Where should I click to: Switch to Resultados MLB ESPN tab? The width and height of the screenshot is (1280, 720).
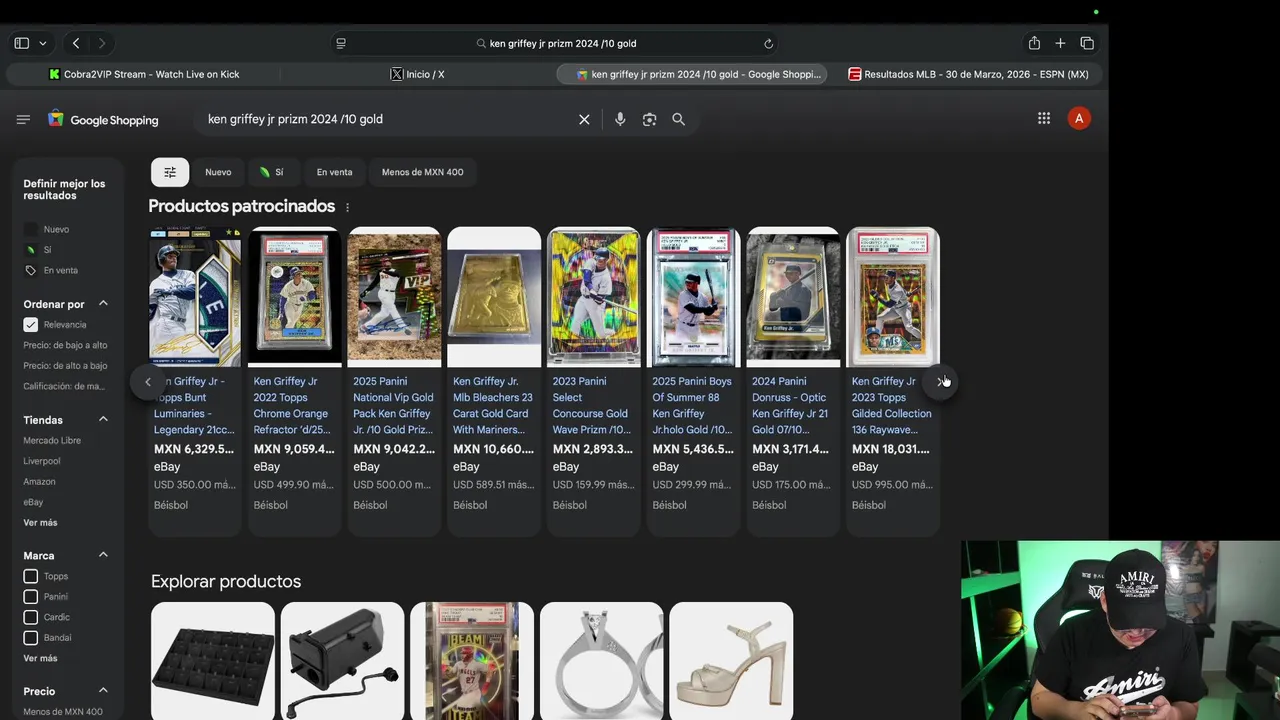(967, 74)
